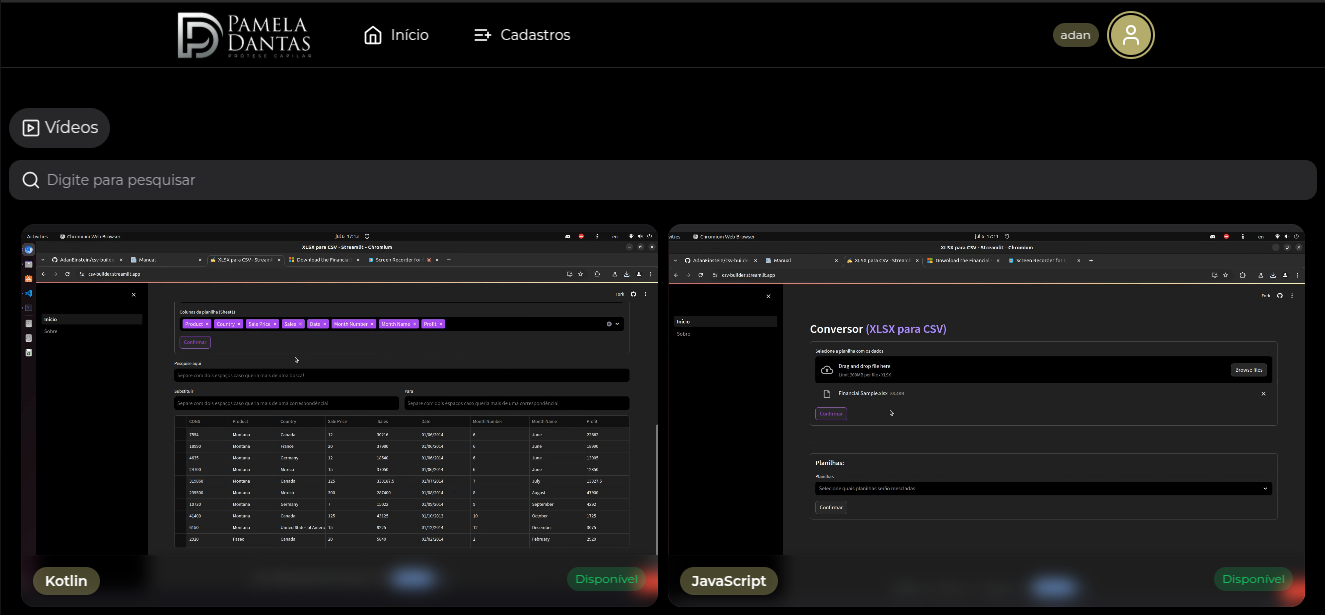Viewport: 1325px width, 615px height.
Task: Click cloud upload icon in JavaScript video preview
Action: point(826,370)
